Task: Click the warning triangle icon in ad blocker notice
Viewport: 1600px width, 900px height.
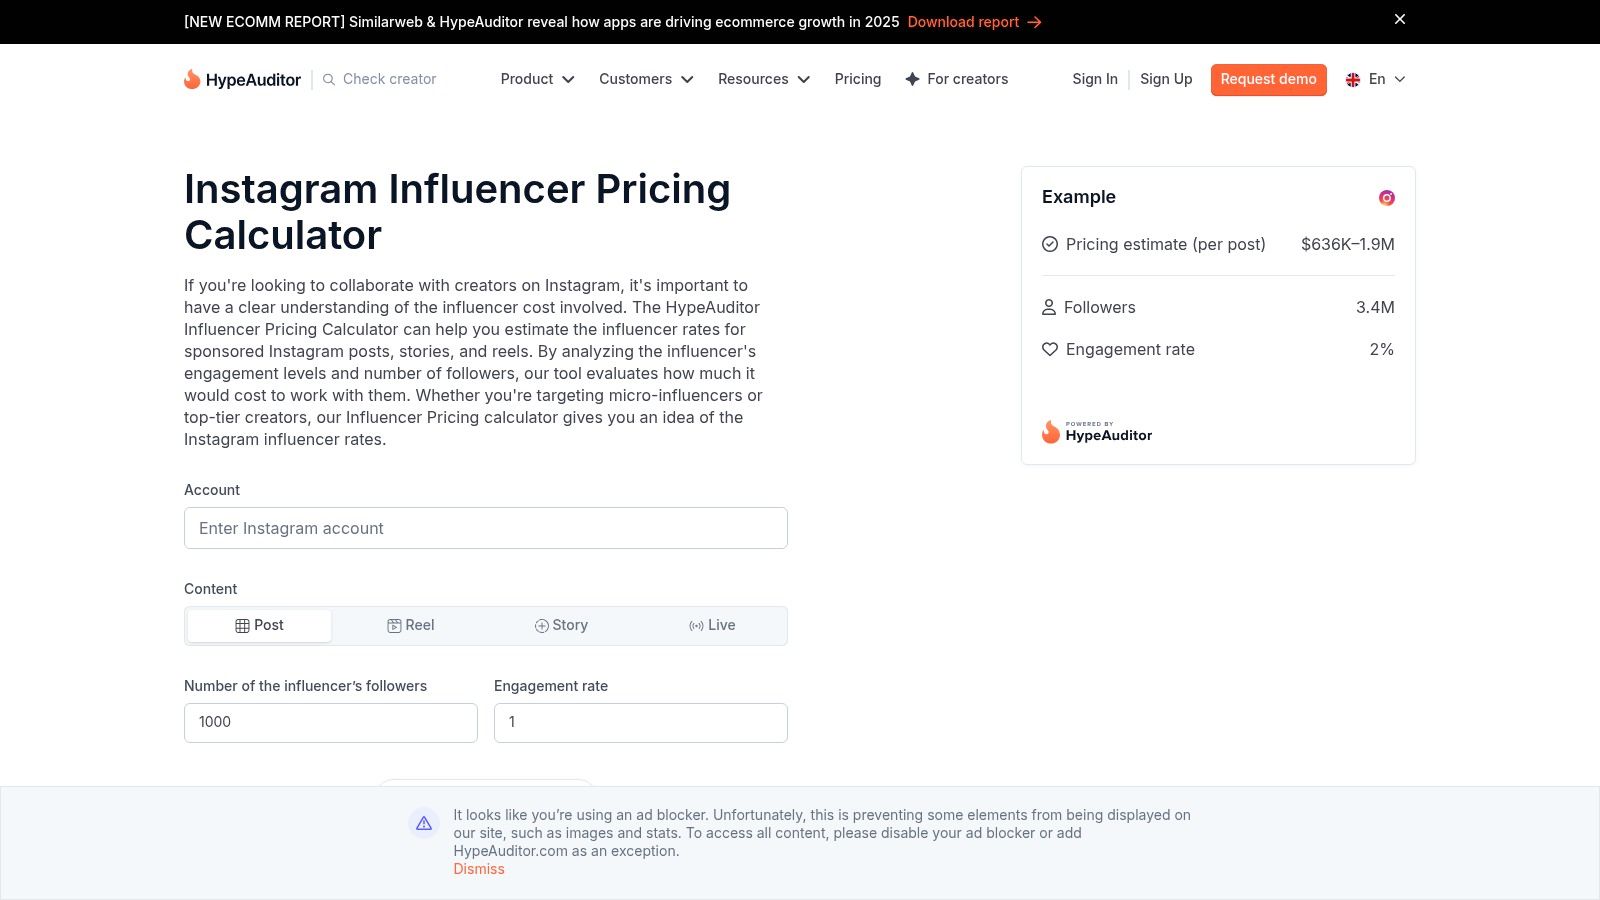Action: click(424, 823)
